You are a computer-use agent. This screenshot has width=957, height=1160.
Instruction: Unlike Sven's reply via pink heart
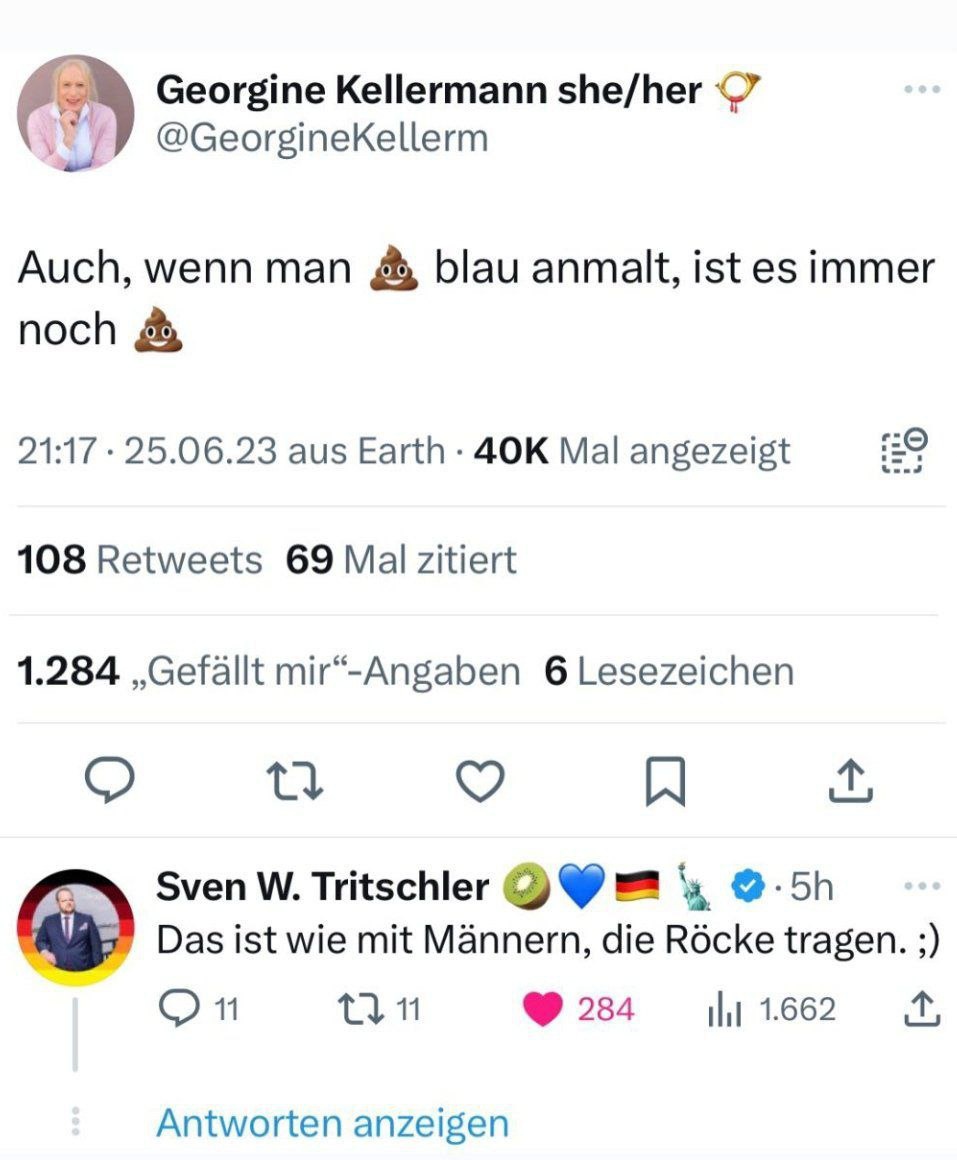coord(544,1009)
